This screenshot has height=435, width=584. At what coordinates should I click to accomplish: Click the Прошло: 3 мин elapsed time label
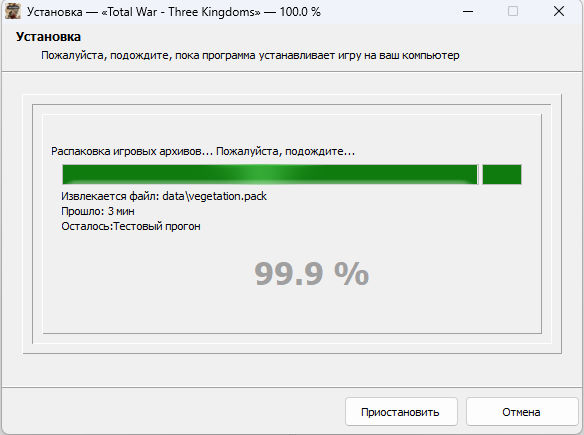pyautogui.click(x=98, y=211)
